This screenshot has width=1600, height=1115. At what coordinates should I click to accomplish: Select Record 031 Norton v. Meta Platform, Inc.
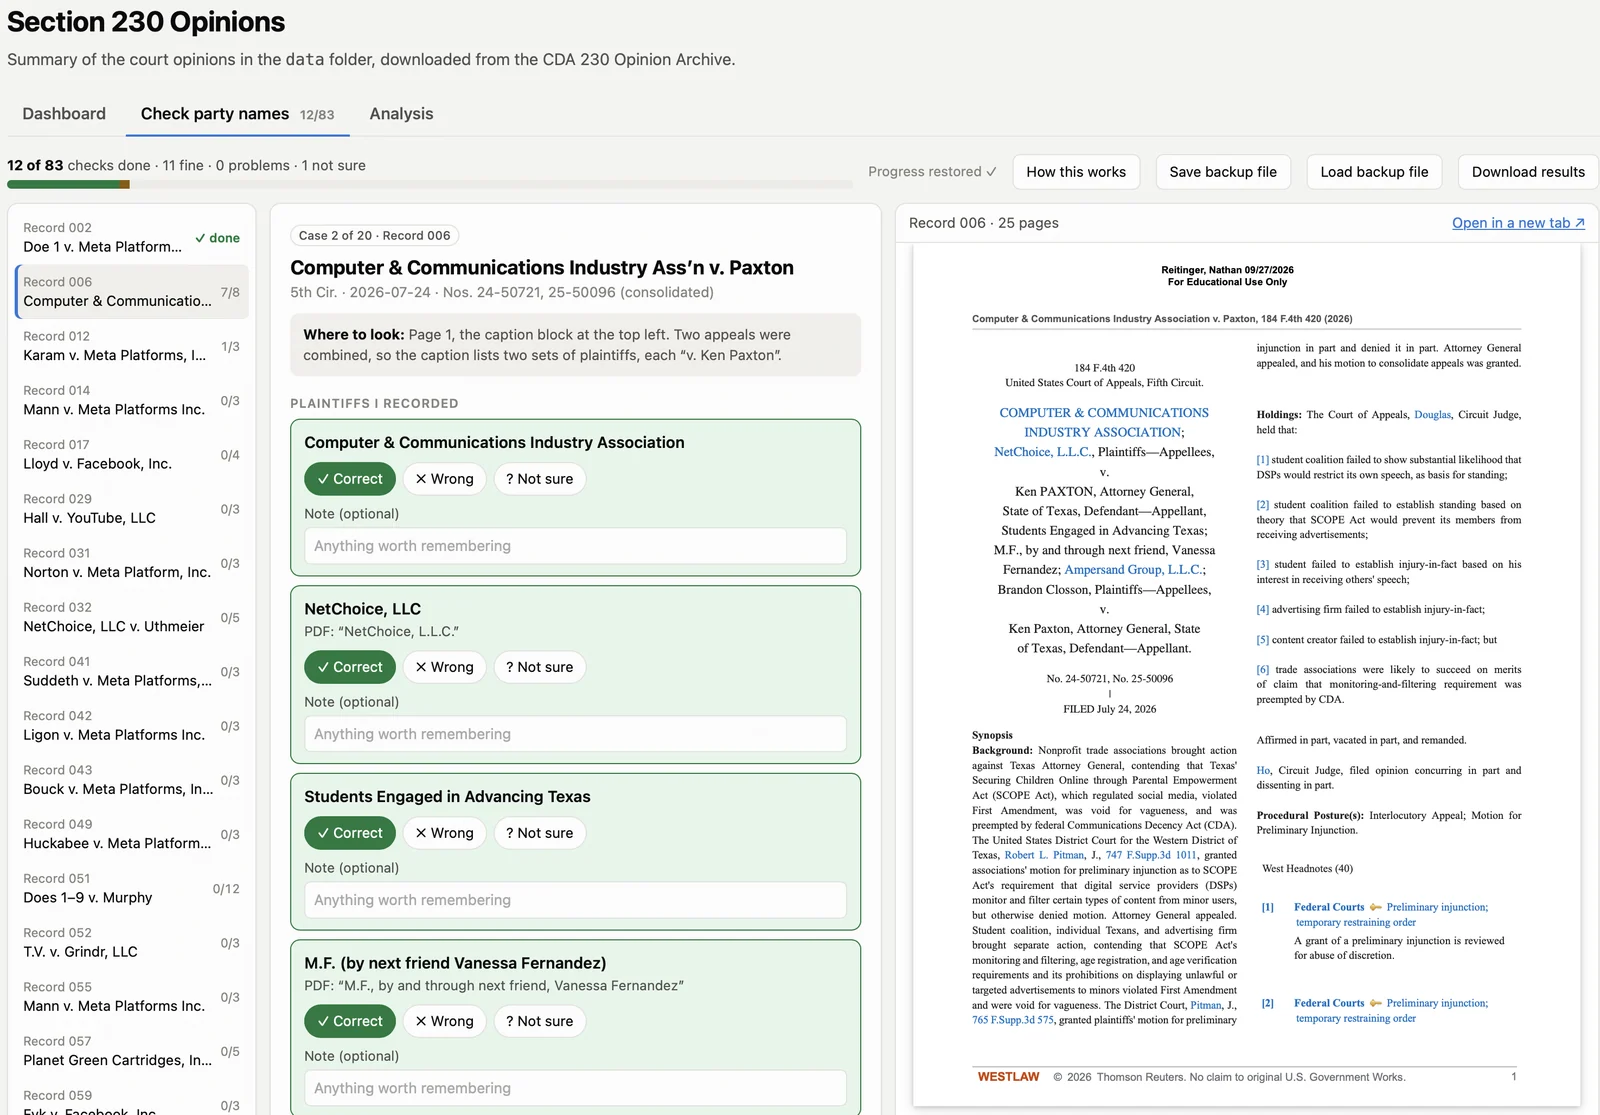[132, 563]
